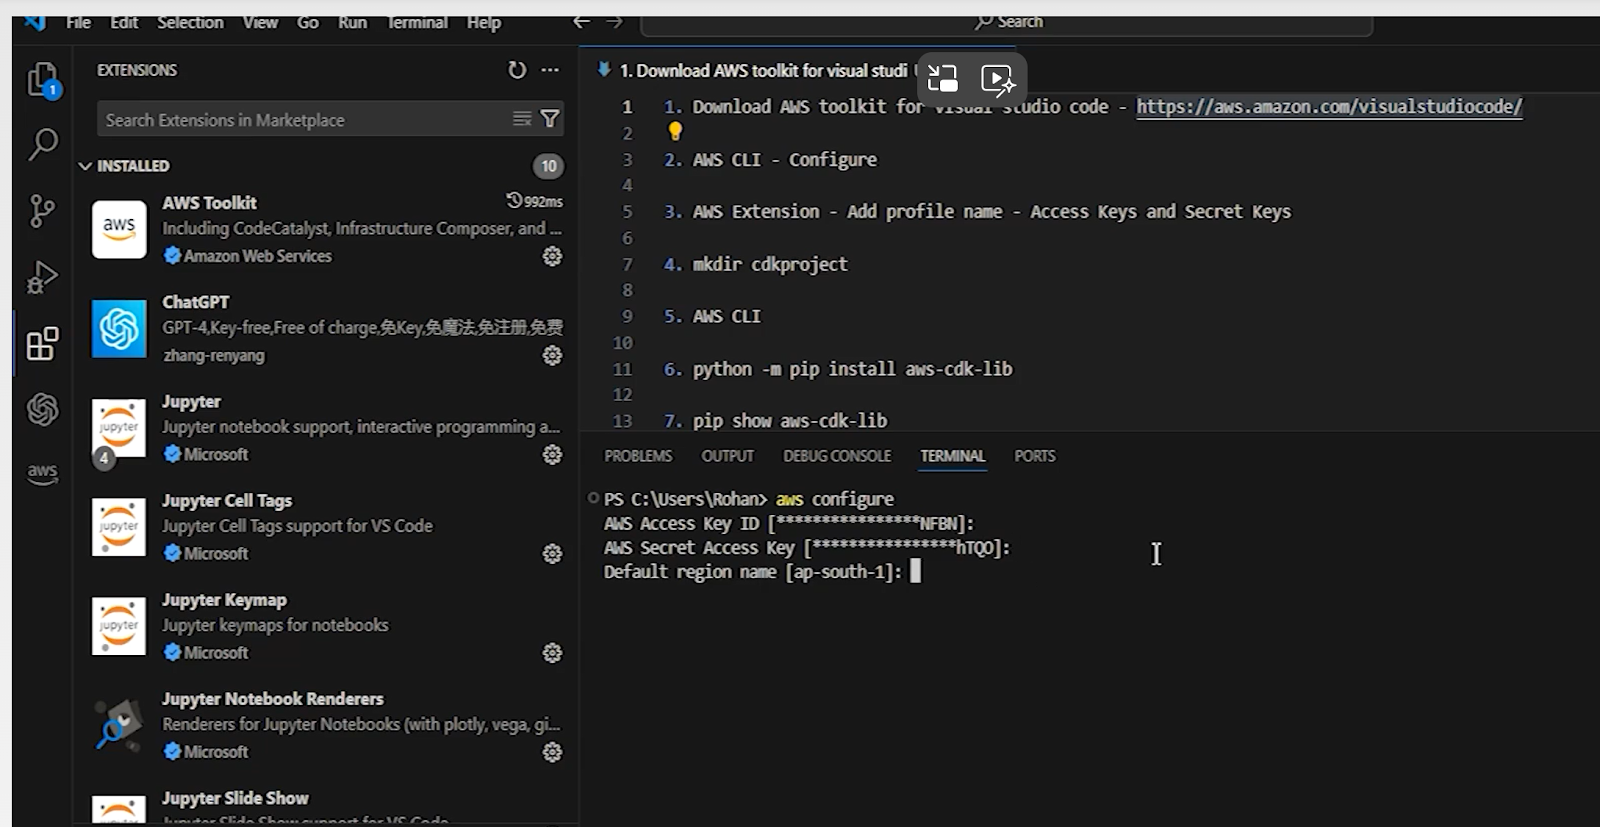The height and width of the screenshot is (827, 1600).
Task: Refresh the extensions list
Action: click(517, 70)
